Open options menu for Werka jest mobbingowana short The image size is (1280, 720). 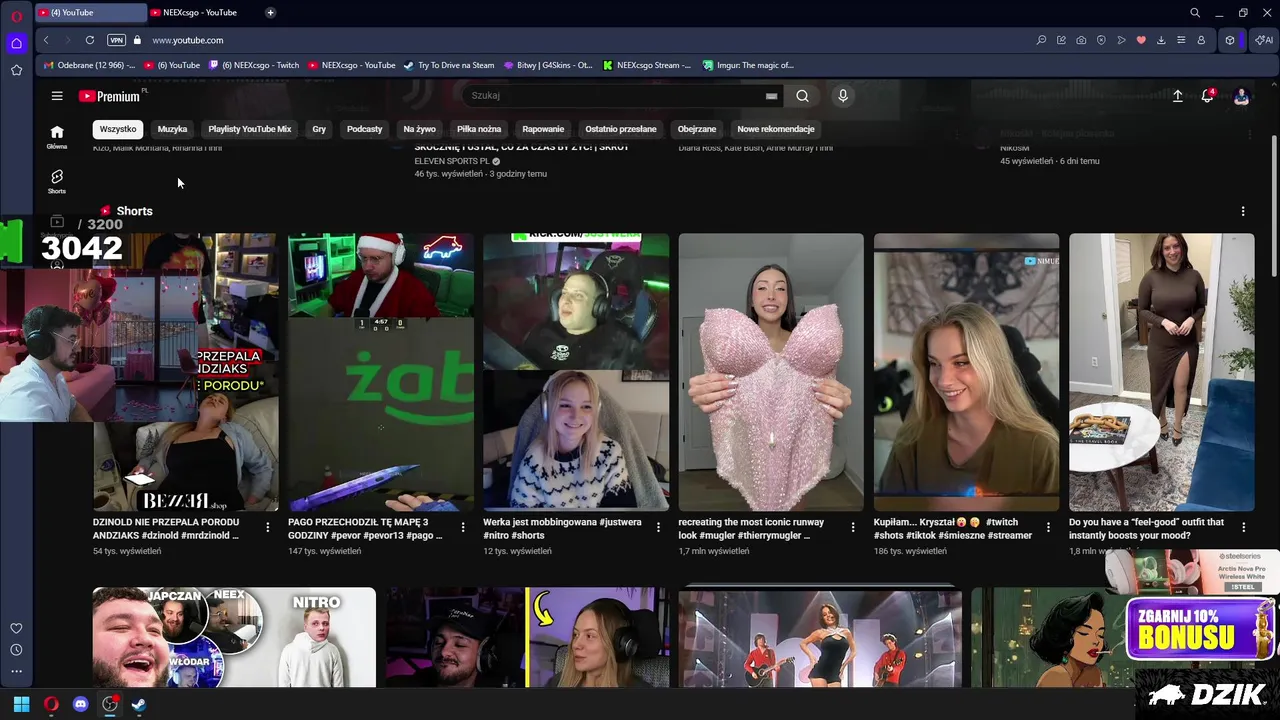tap(658, 527)
